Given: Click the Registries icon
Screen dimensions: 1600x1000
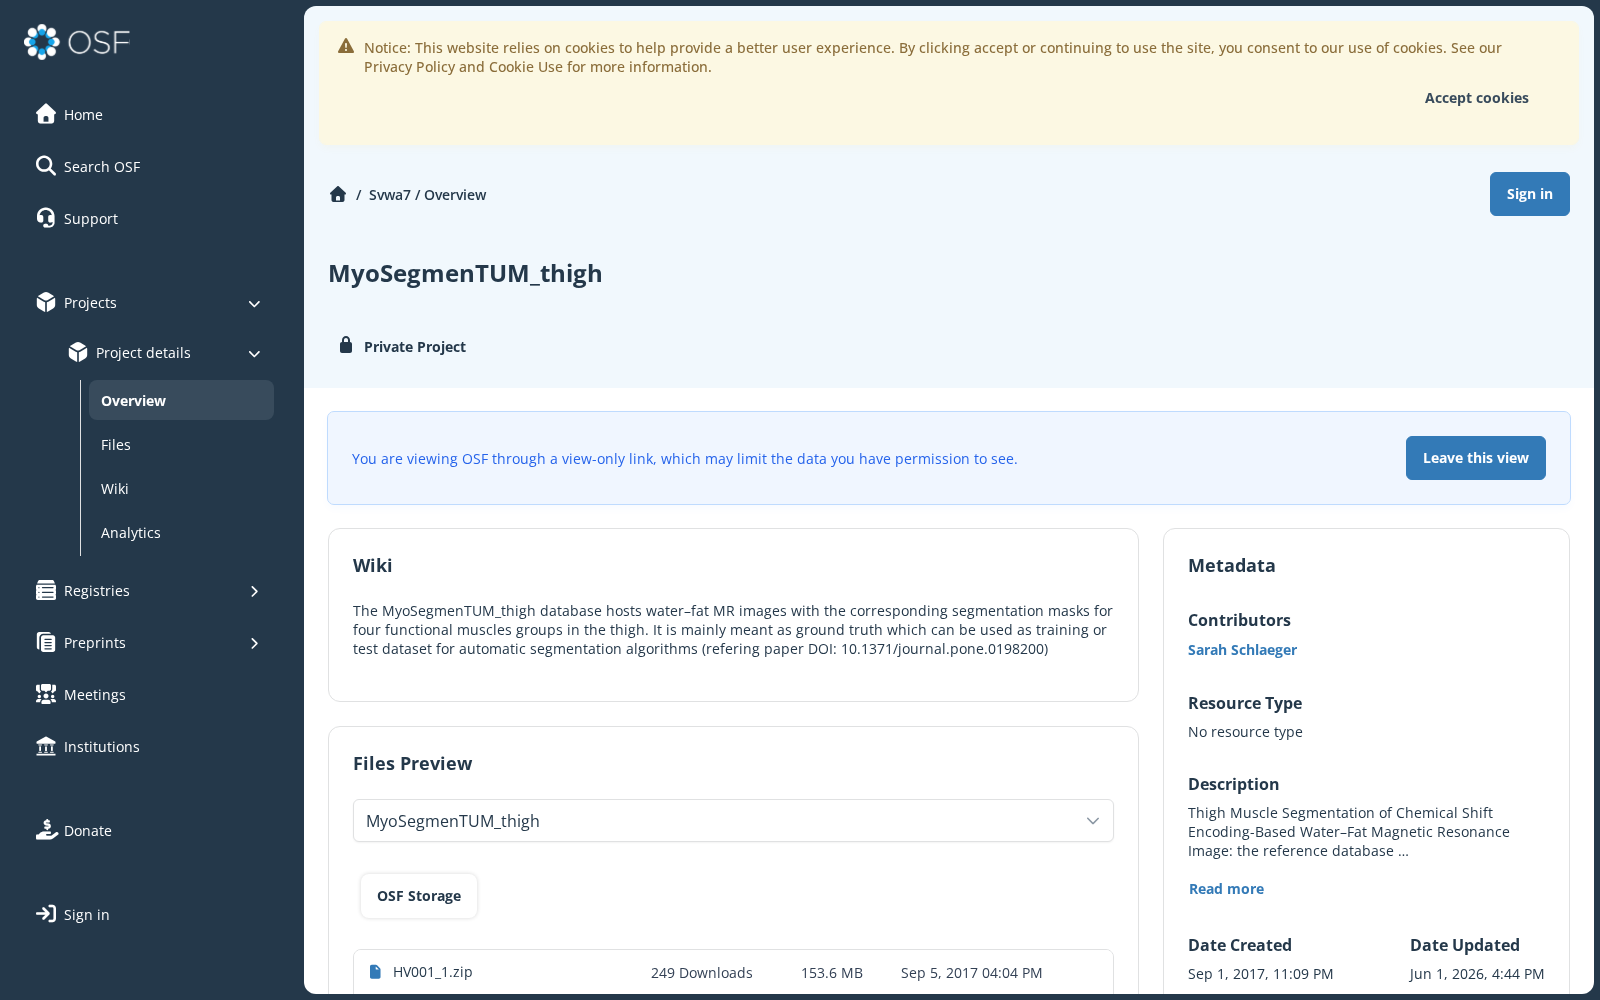Looking at the screenshot, I should (x=46, y=590).
